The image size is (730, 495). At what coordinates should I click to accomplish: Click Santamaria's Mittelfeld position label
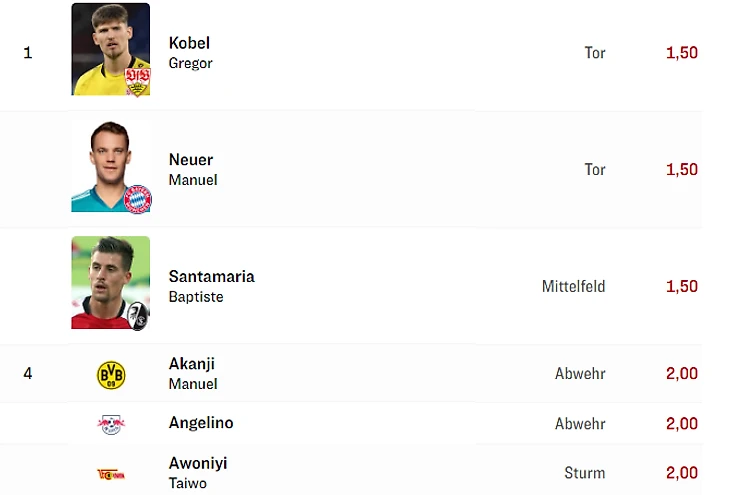point(573,287)
